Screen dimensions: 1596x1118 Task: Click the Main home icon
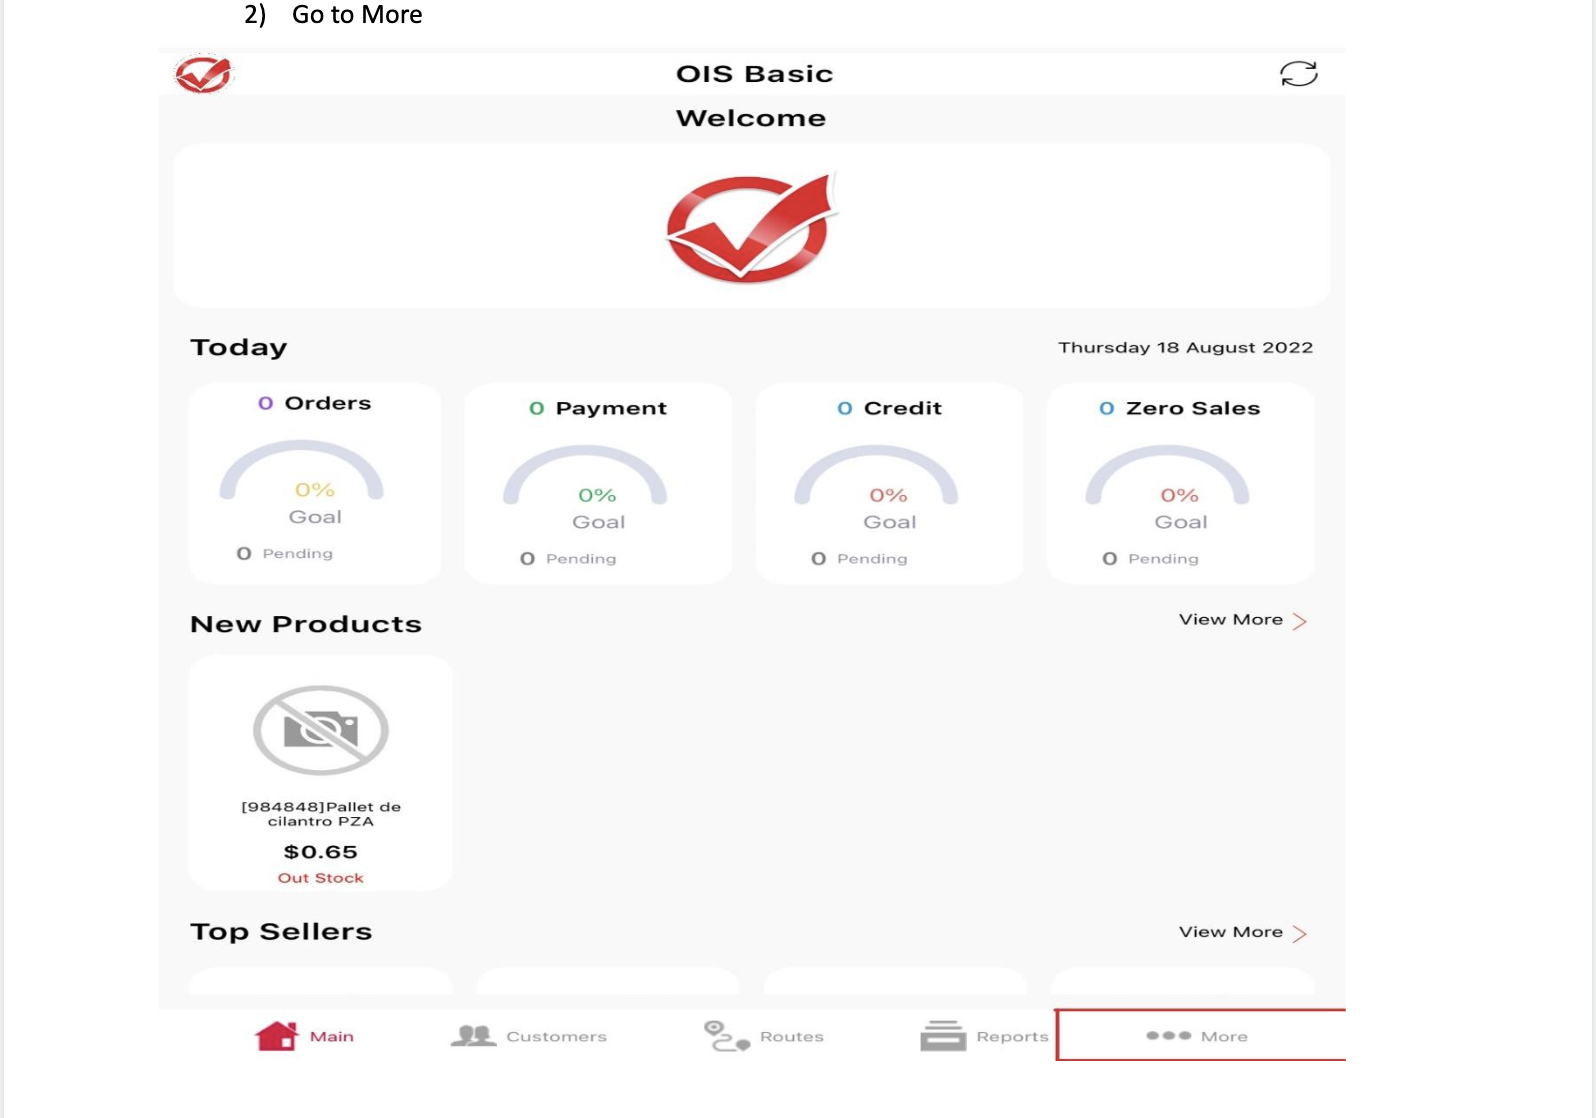click(x=277, y=1036)
